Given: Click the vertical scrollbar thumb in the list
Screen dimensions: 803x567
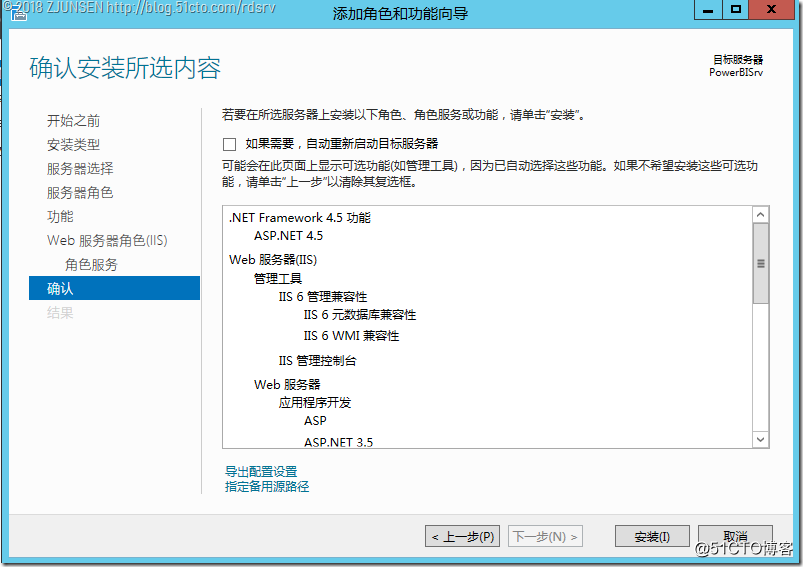Looking at the screenshot, I should [760, 263].
